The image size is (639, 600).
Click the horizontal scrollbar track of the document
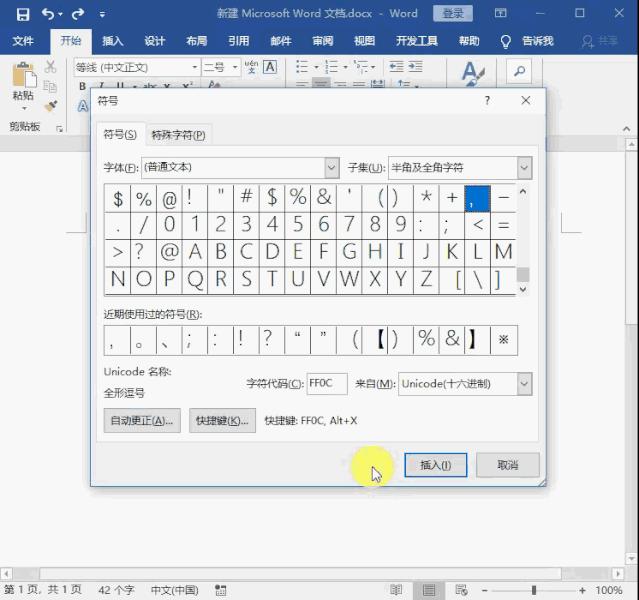coord(300,574)
